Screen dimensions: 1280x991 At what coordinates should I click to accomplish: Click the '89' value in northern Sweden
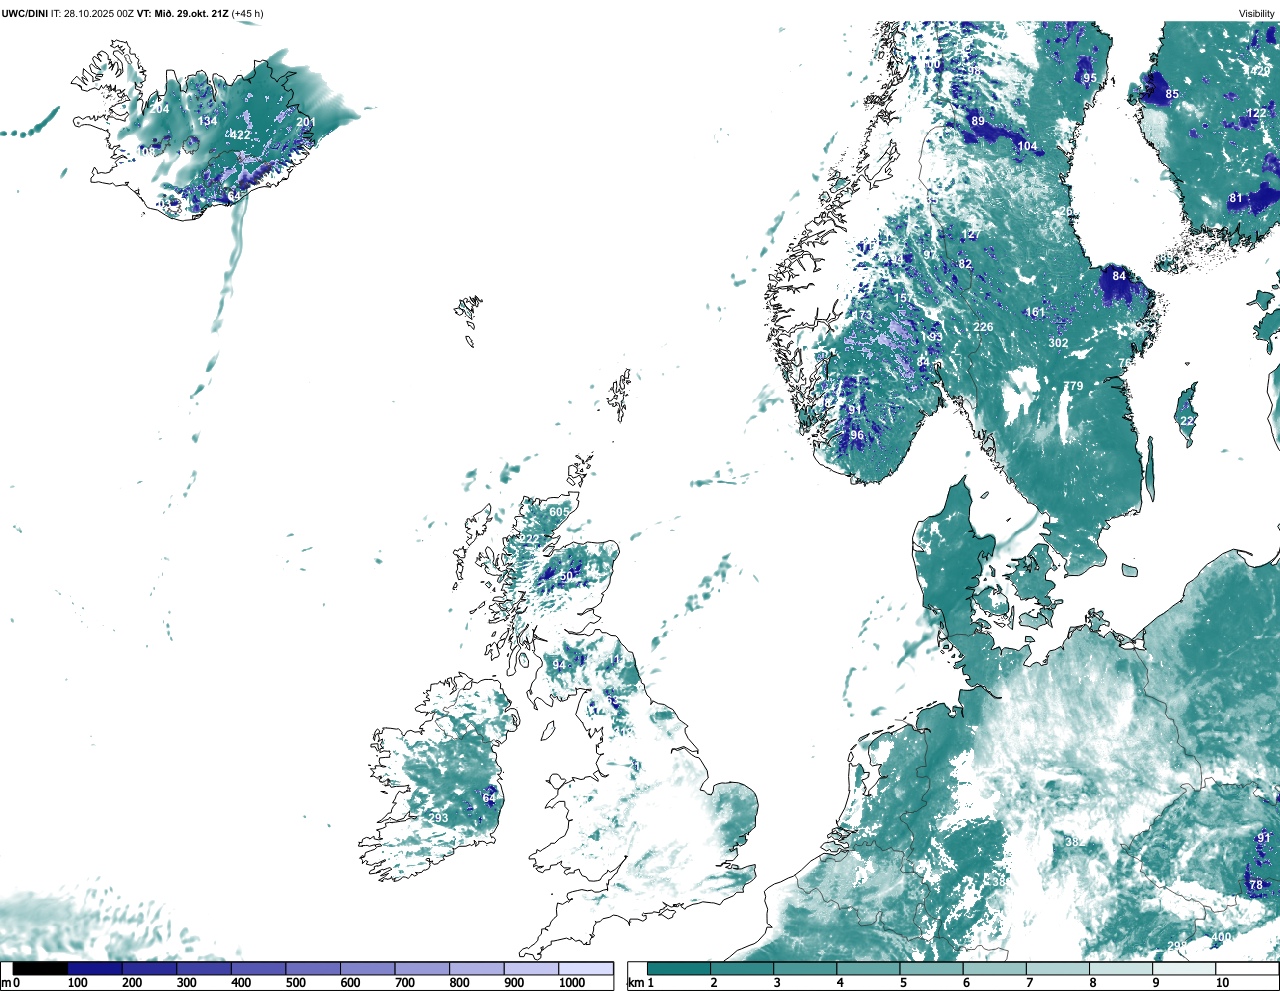pyautogui.click(x=978, y=121)
